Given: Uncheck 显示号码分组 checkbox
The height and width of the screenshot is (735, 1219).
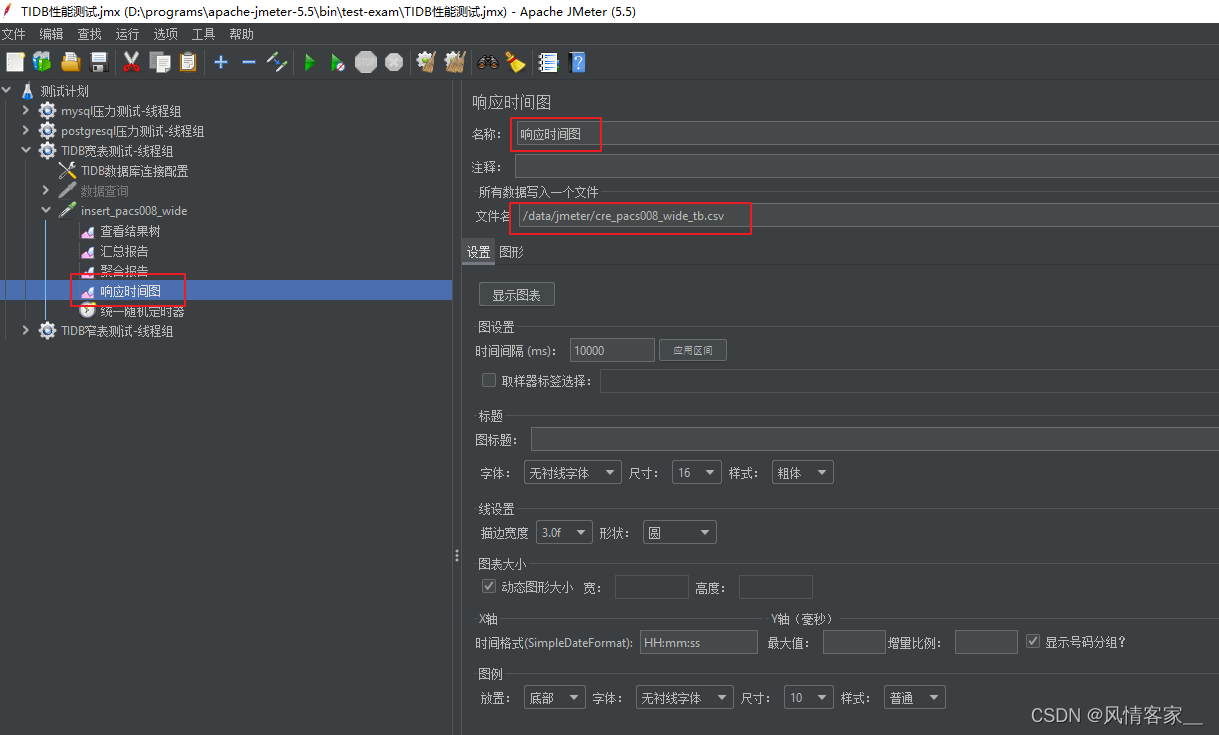Looking at the screenshot, I should coord(1033,641).
